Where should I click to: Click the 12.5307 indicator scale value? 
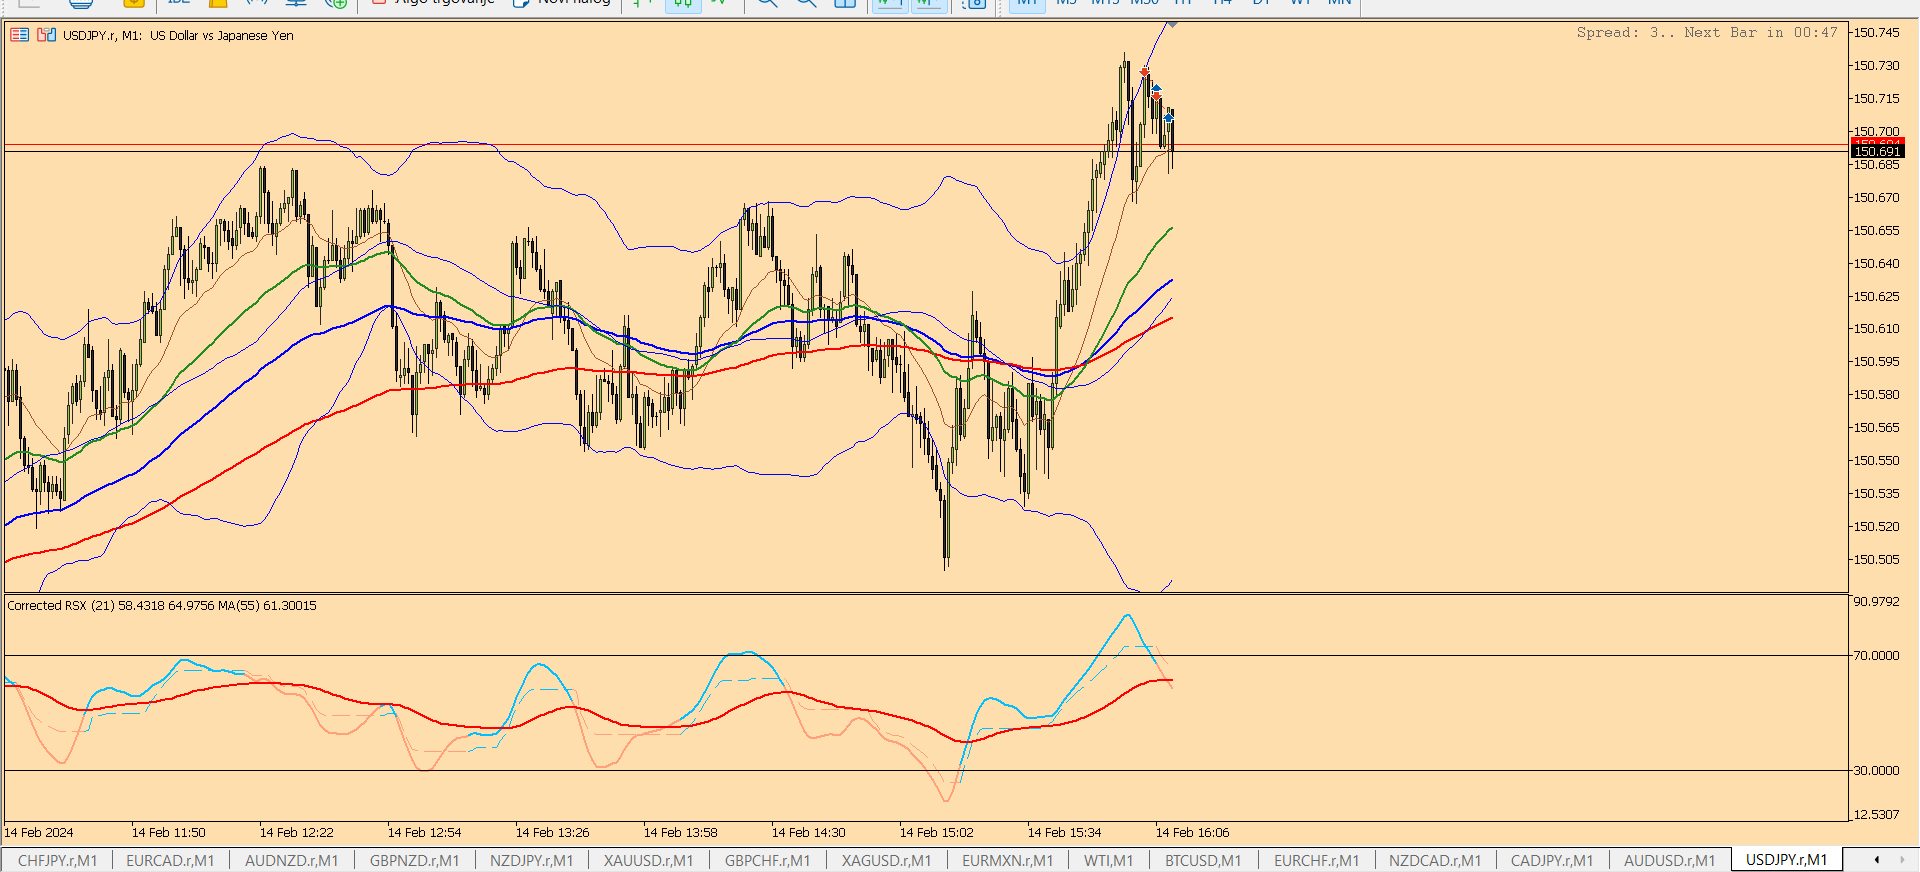(x=1876, y=814)
